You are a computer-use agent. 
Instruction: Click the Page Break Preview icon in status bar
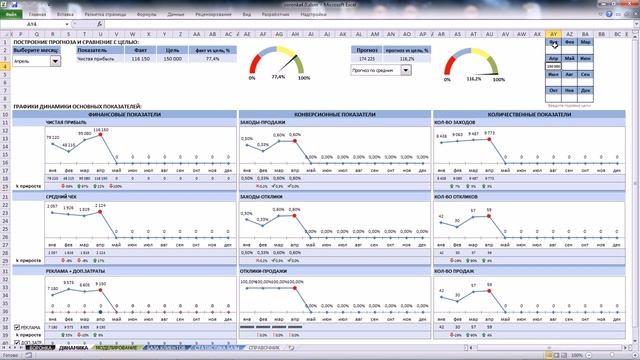(564, 356)
